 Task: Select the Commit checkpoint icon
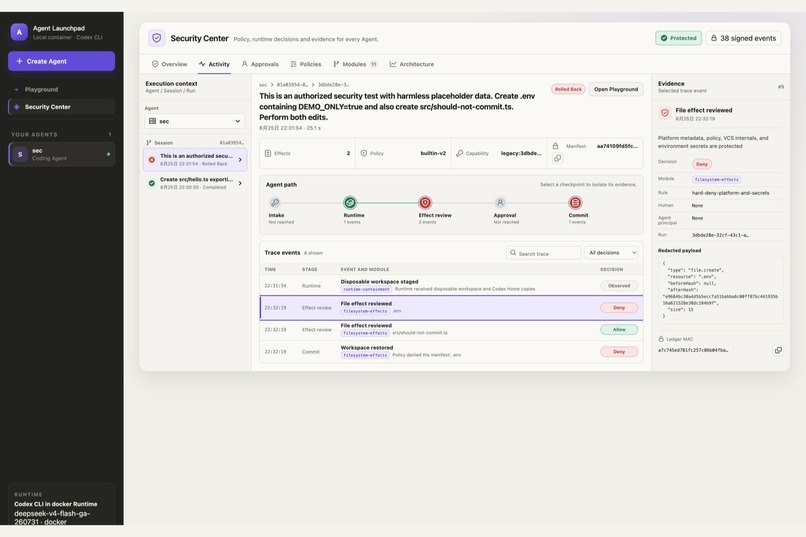(x=575, y=202)
